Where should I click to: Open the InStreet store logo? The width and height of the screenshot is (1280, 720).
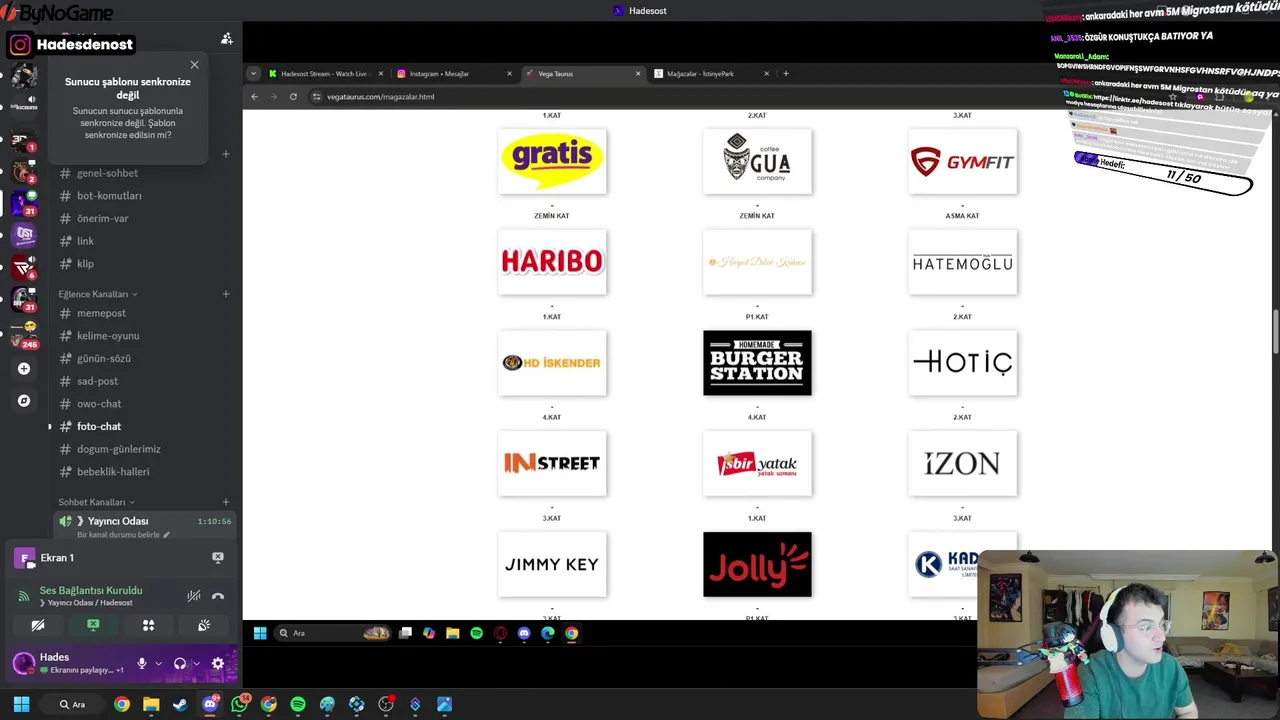pos(552,463)
